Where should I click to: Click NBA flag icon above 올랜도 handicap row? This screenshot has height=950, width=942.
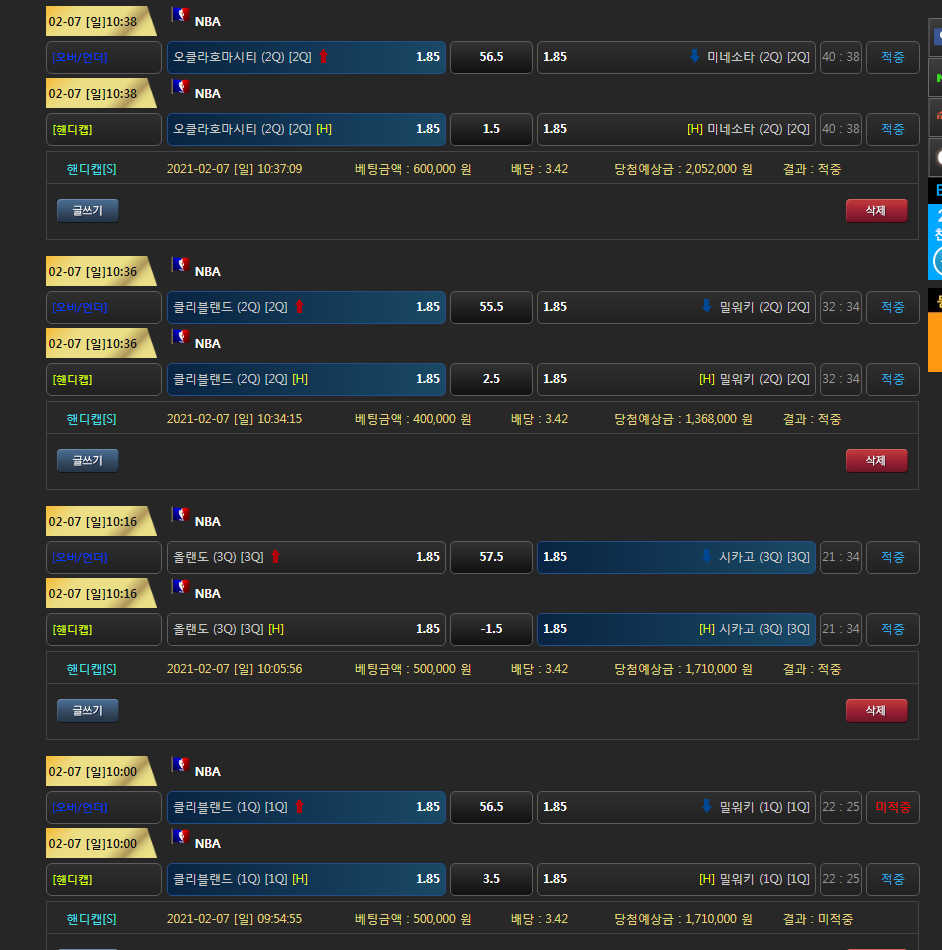click(x=180, y=587)
